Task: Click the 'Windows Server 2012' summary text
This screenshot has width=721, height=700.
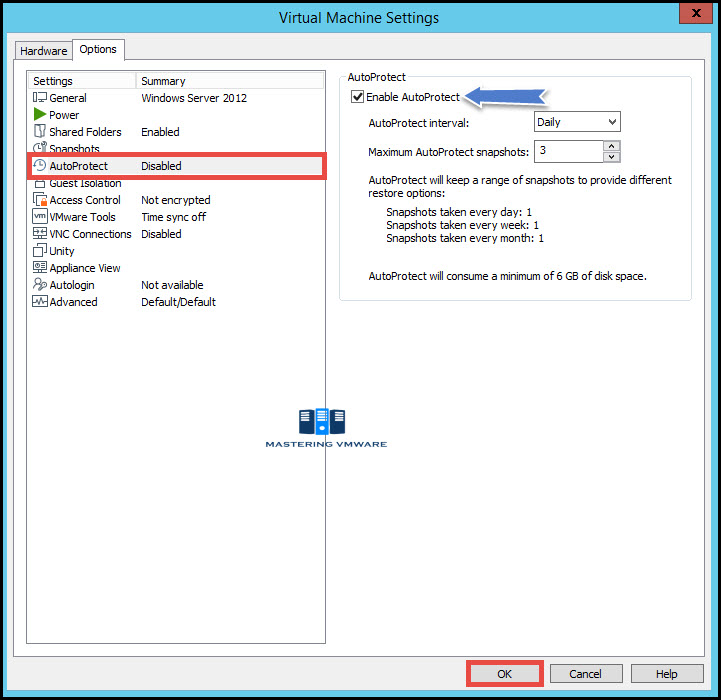Action: (194, 98)
